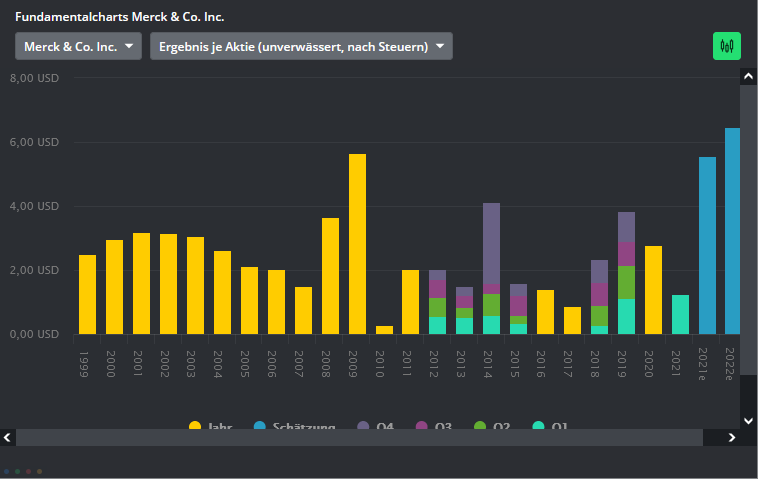Click the Fundamentalcharts Merck & Co. Inc. title
Image resolution: width=760 pixels, height=480 pixels.
(x=120, y=17)
